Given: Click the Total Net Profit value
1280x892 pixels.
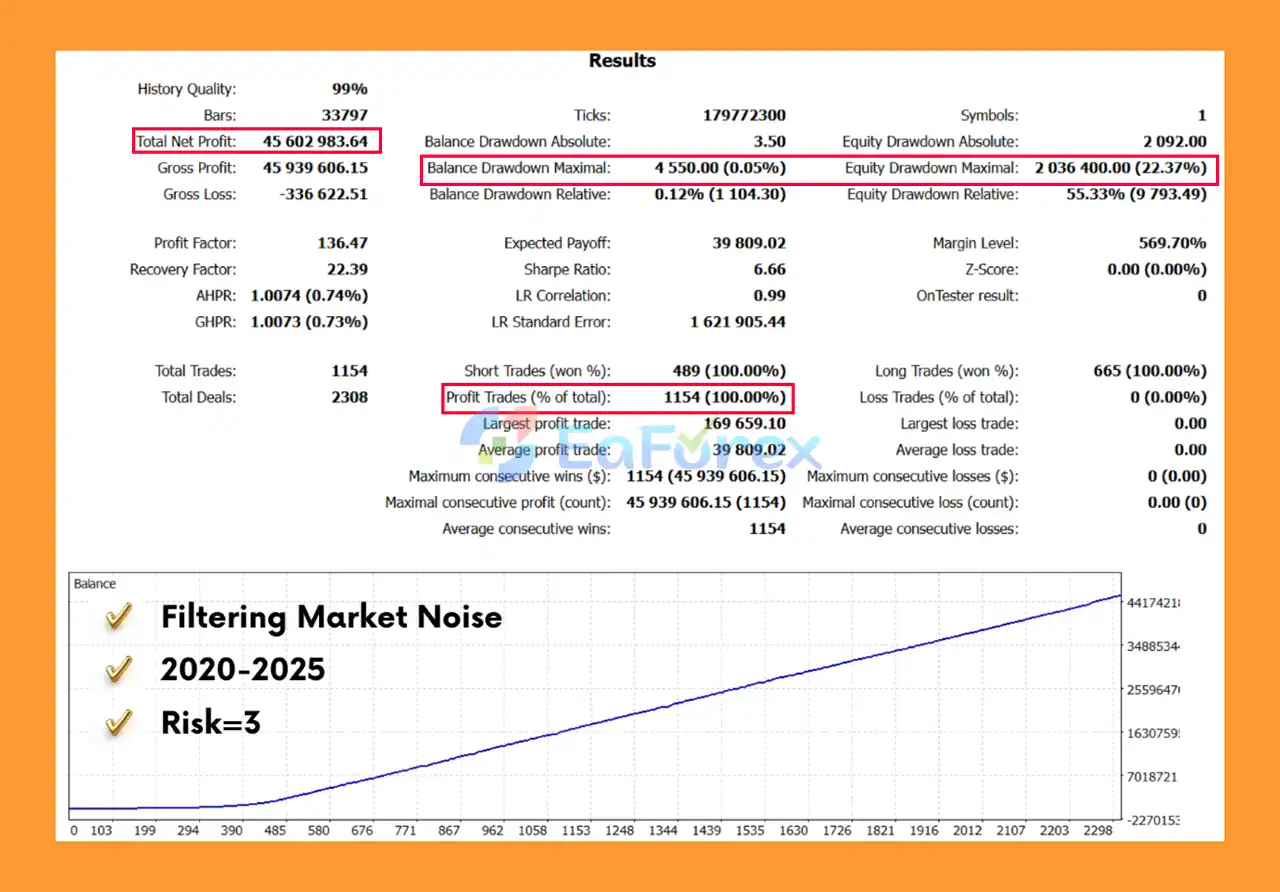Looking at the screenshot, I should 315,142.
